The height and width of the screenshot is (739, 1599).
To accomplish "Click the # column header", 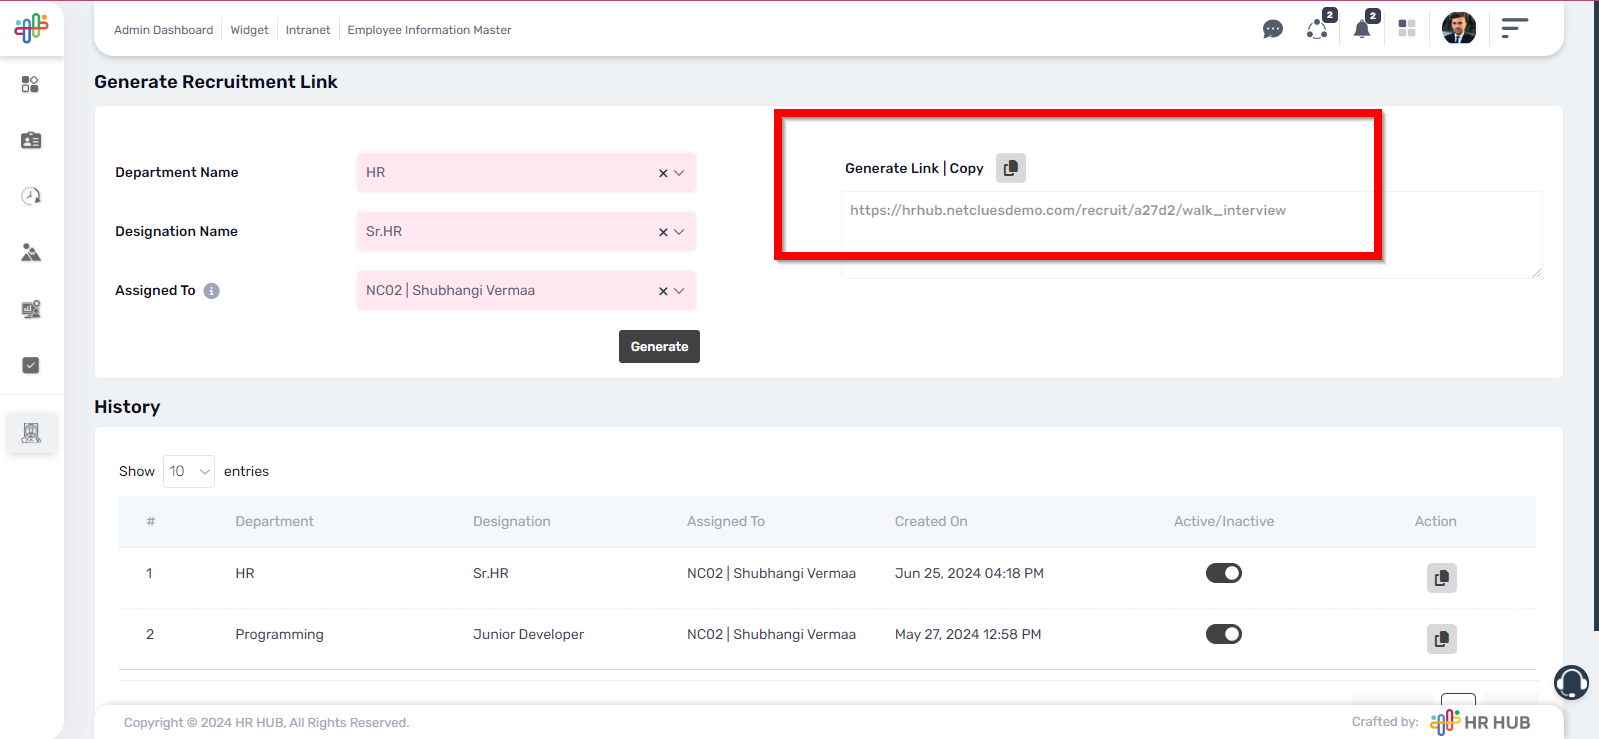I will (151, 521).
